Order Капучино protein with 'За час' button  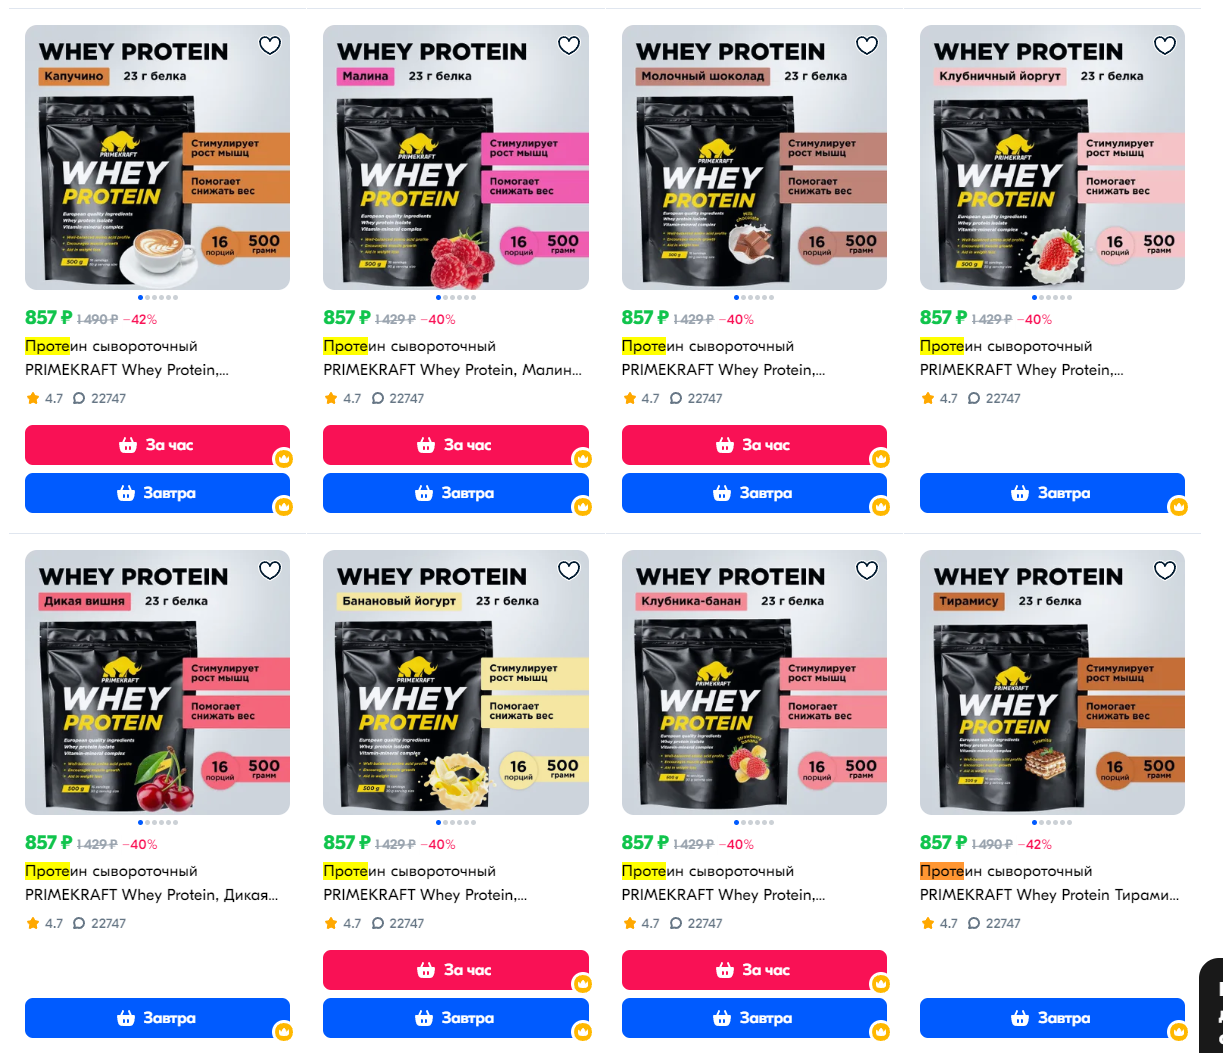click(157, 445)
